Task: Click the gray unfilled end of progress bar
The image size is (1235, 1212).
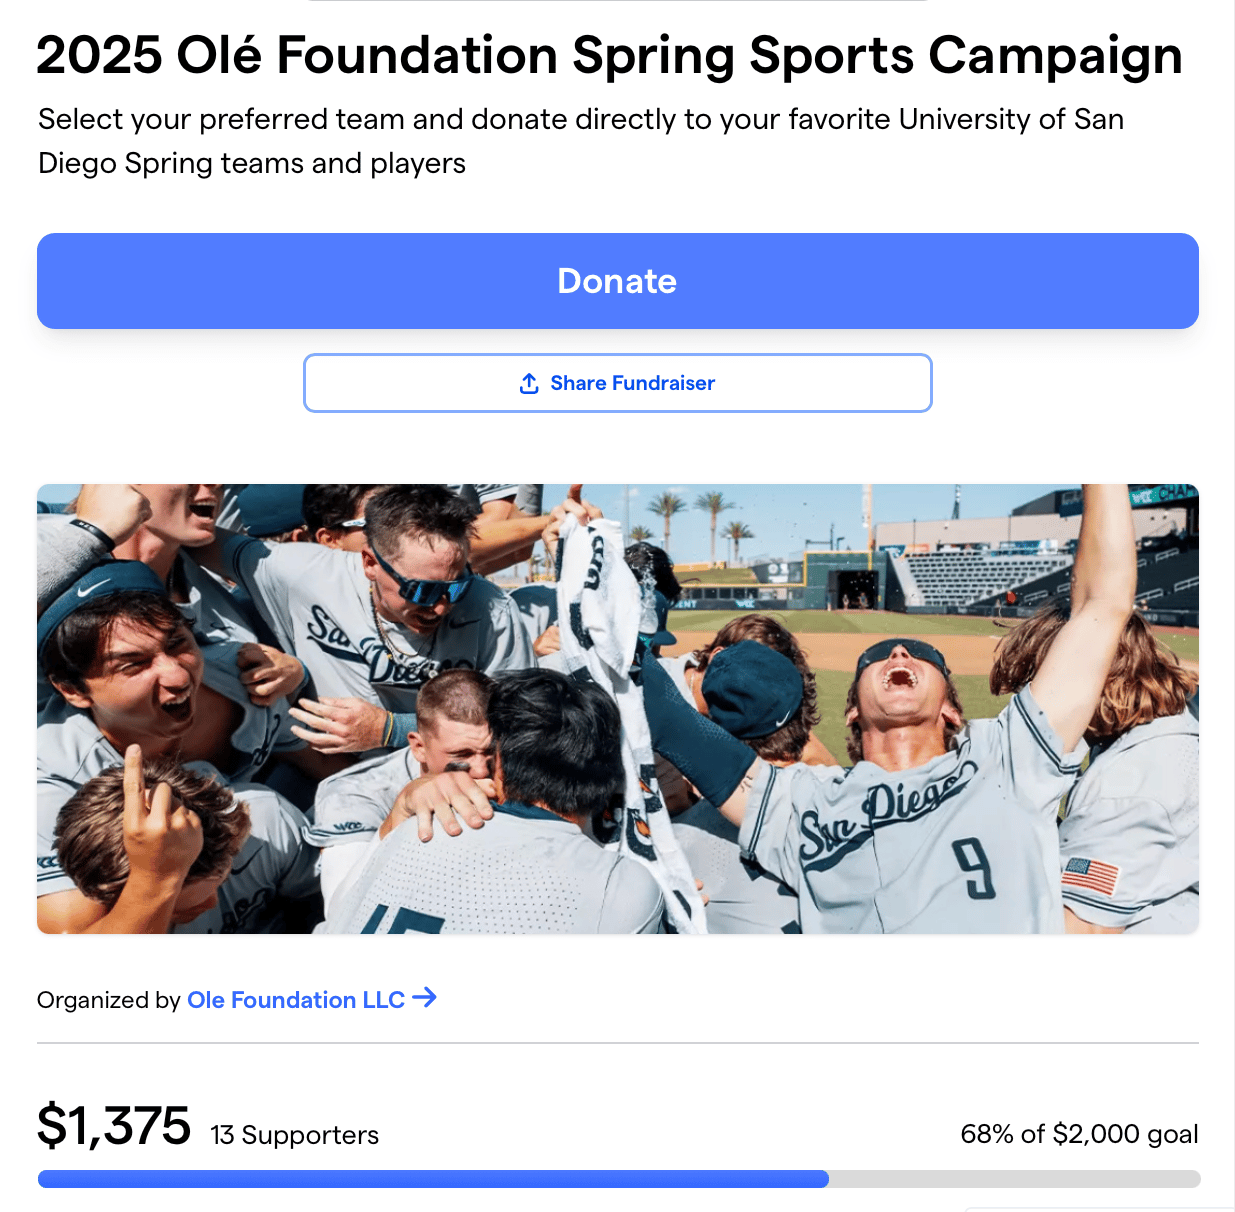Action: click(1014, 1179)
